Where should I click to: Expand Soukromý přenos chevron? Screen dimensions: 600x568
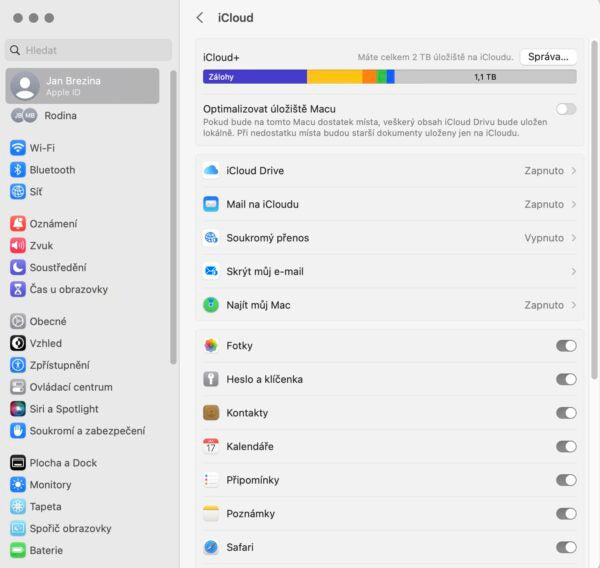(x=574, y=238)
